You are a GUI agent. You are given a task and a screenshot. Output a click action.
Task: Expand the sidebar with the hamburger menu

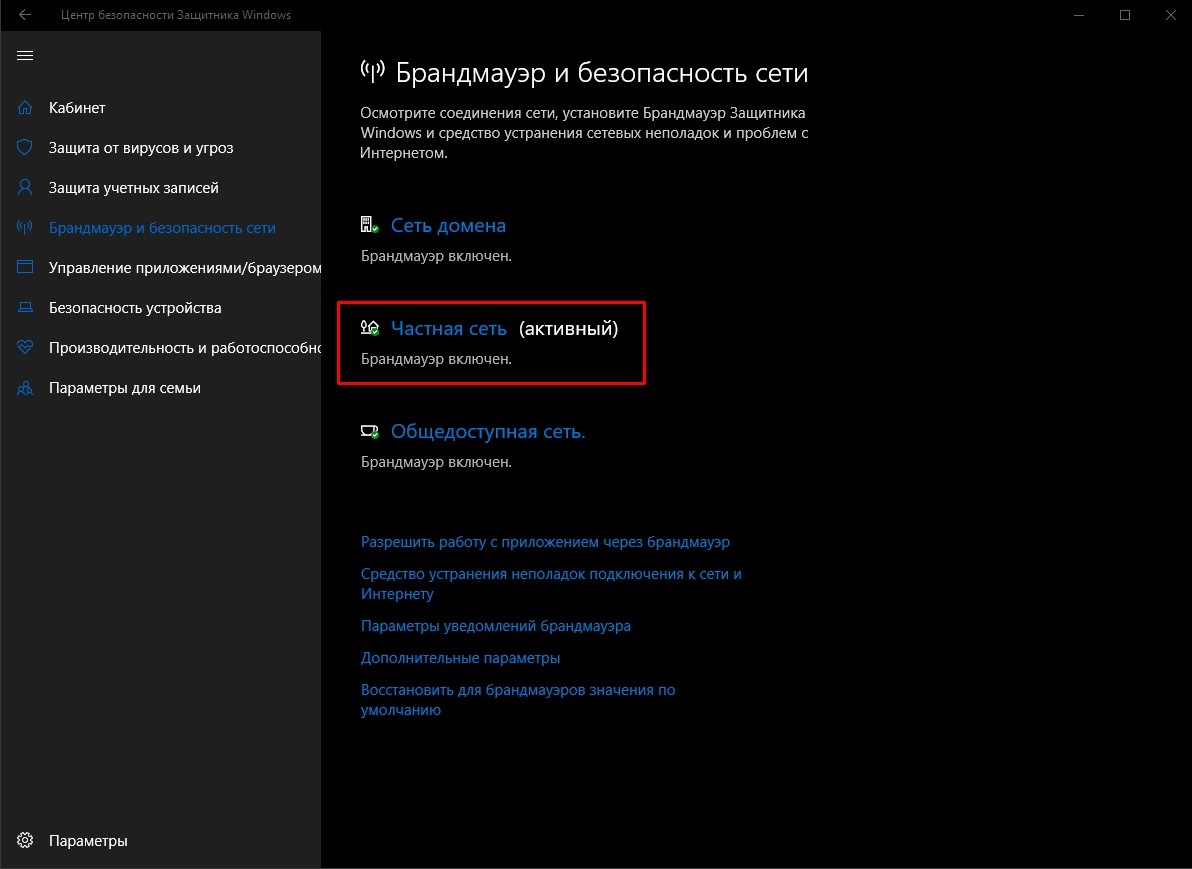[x=25, y=55]
